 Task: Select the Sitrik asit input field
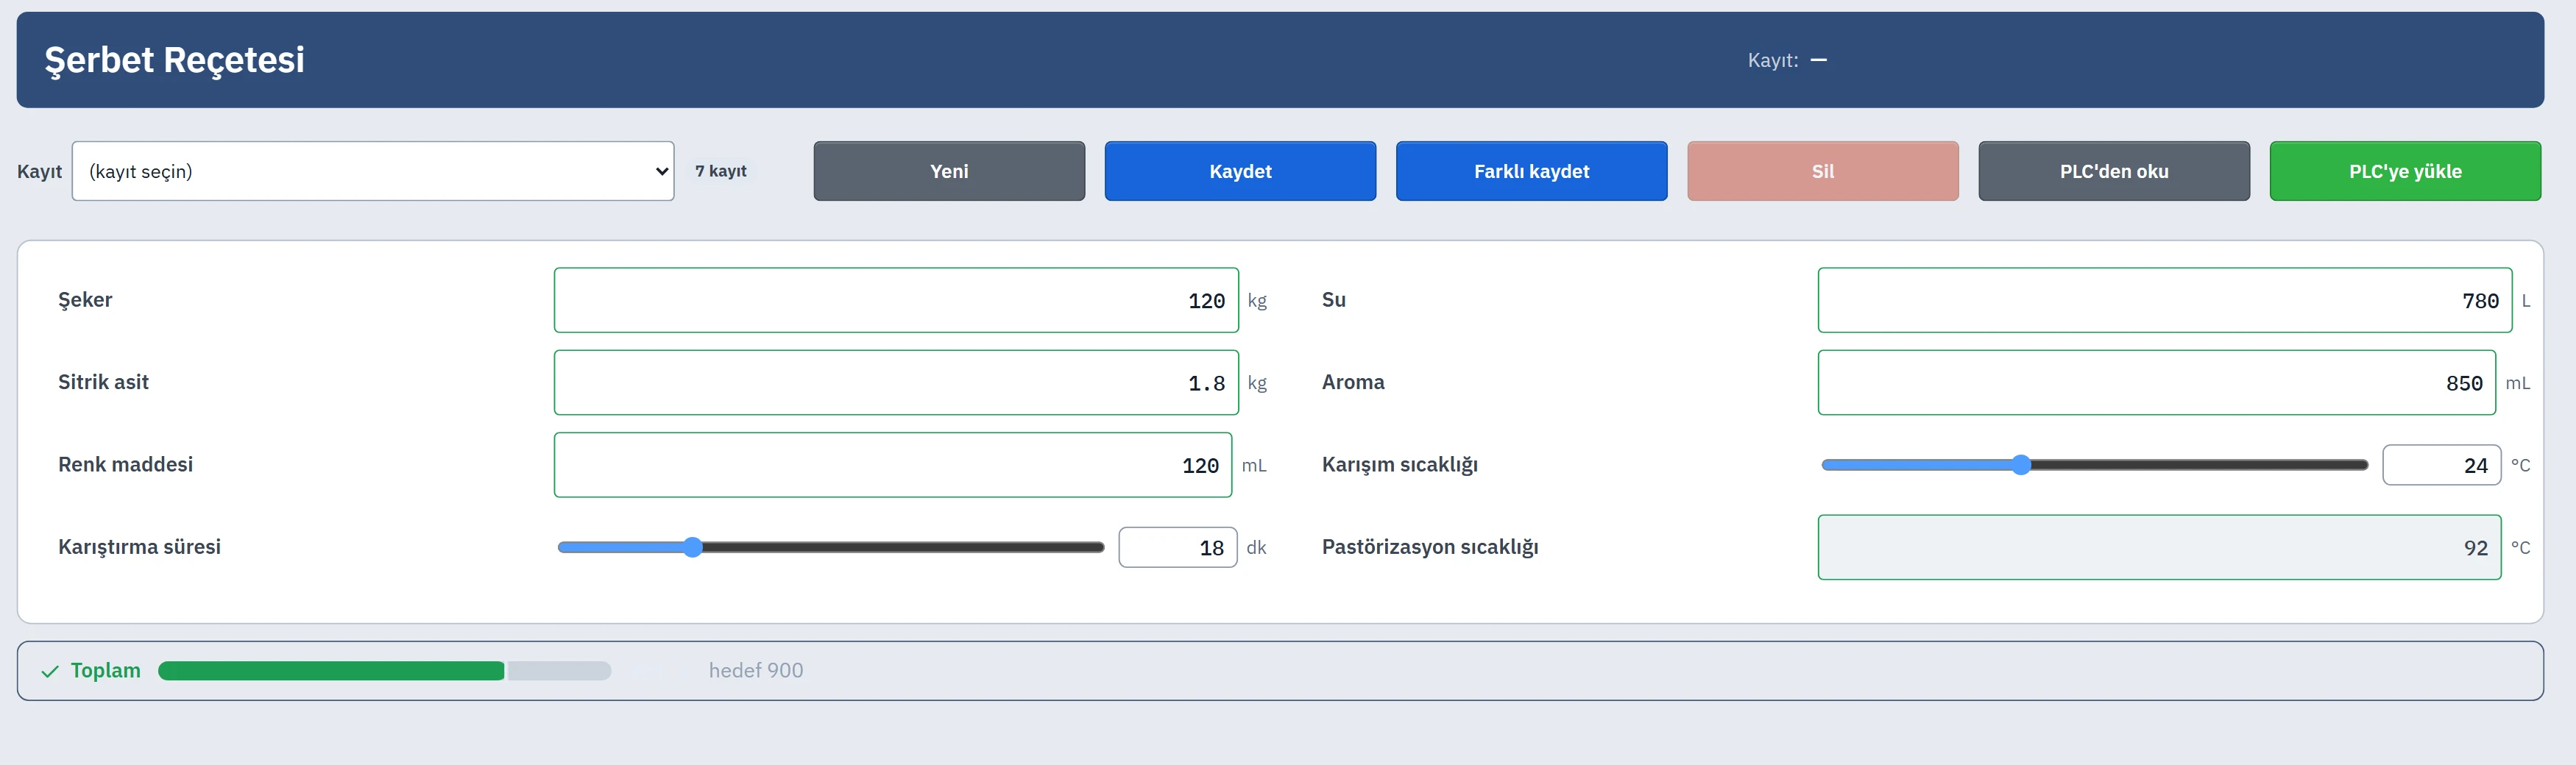tap(896, 382)
